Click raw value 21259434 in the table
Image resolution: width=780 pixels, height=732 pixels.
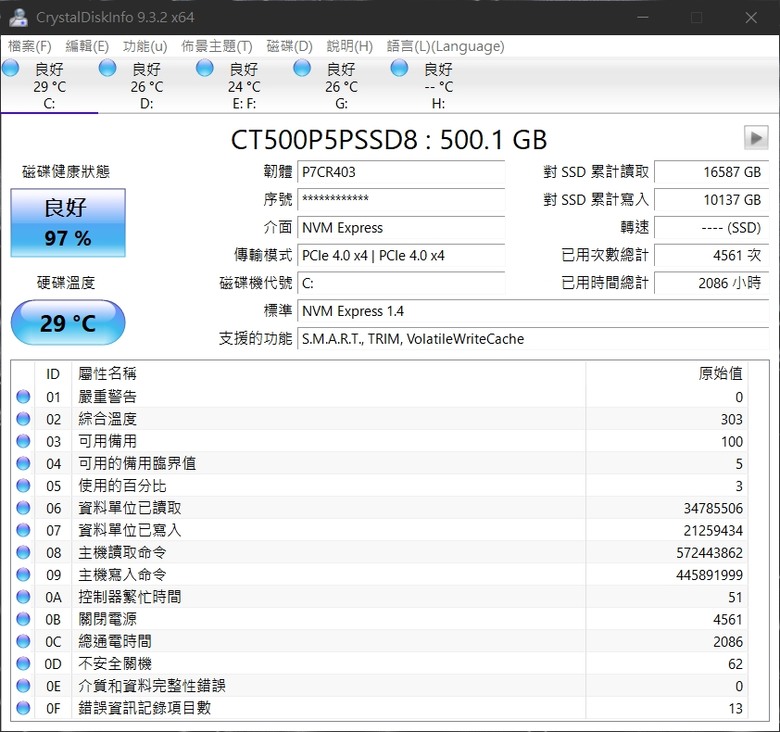(x=713, y=531)
